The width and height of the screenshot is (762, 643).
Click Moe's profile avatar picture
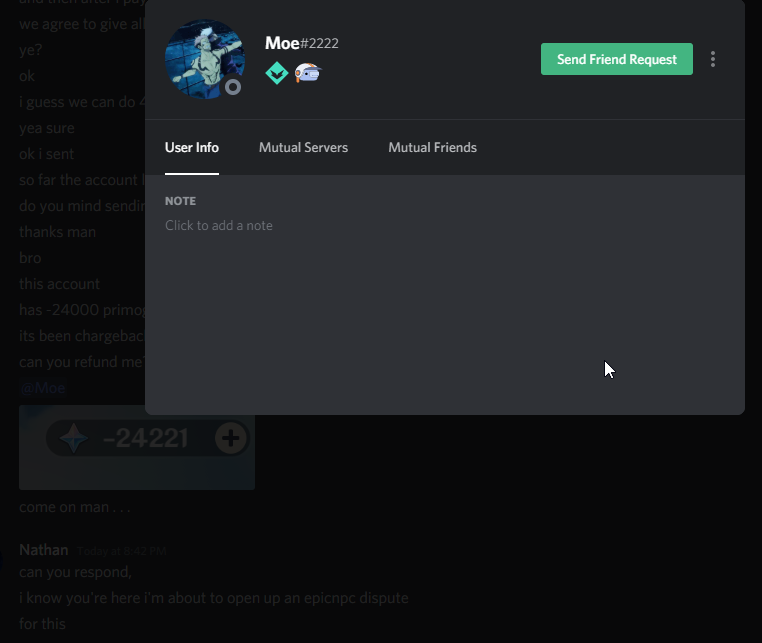tap(205, 59)
